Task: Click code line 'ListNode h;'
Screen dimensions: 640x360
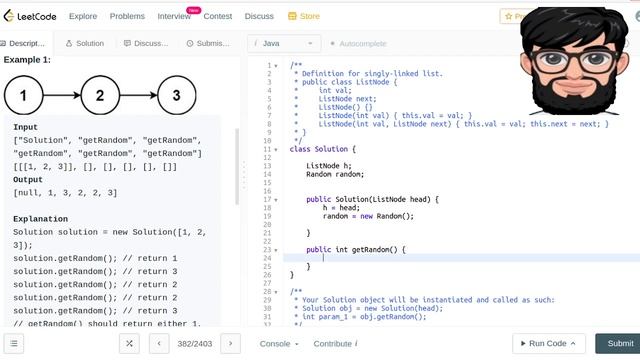Action: pos(329,166)
